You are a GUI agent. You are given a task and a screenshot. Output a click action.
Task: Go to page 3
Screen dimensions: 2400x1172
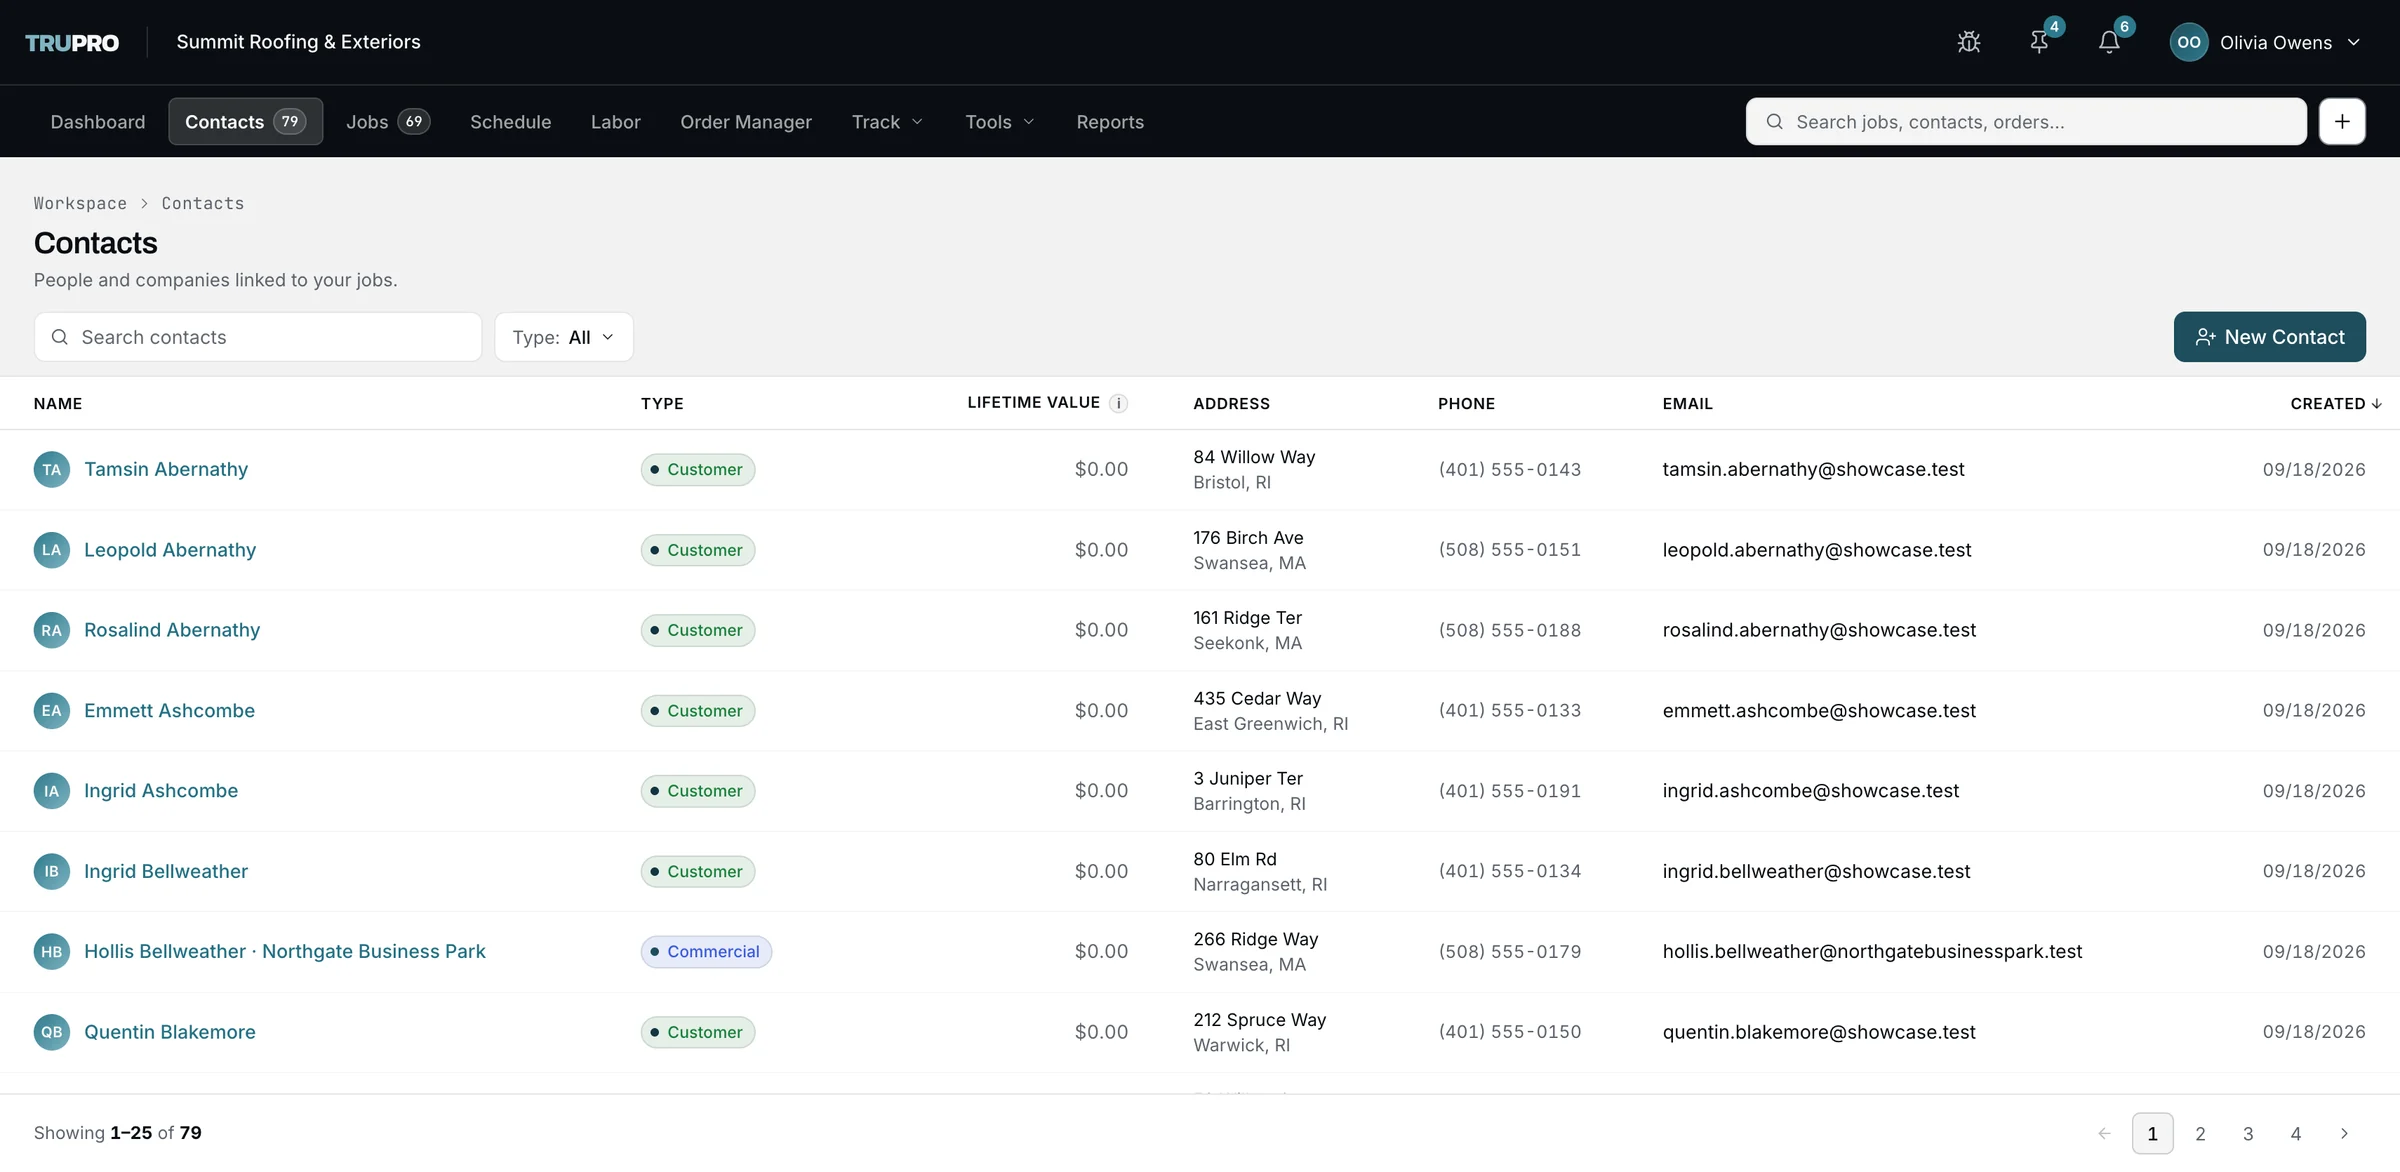(2248, 1133)
